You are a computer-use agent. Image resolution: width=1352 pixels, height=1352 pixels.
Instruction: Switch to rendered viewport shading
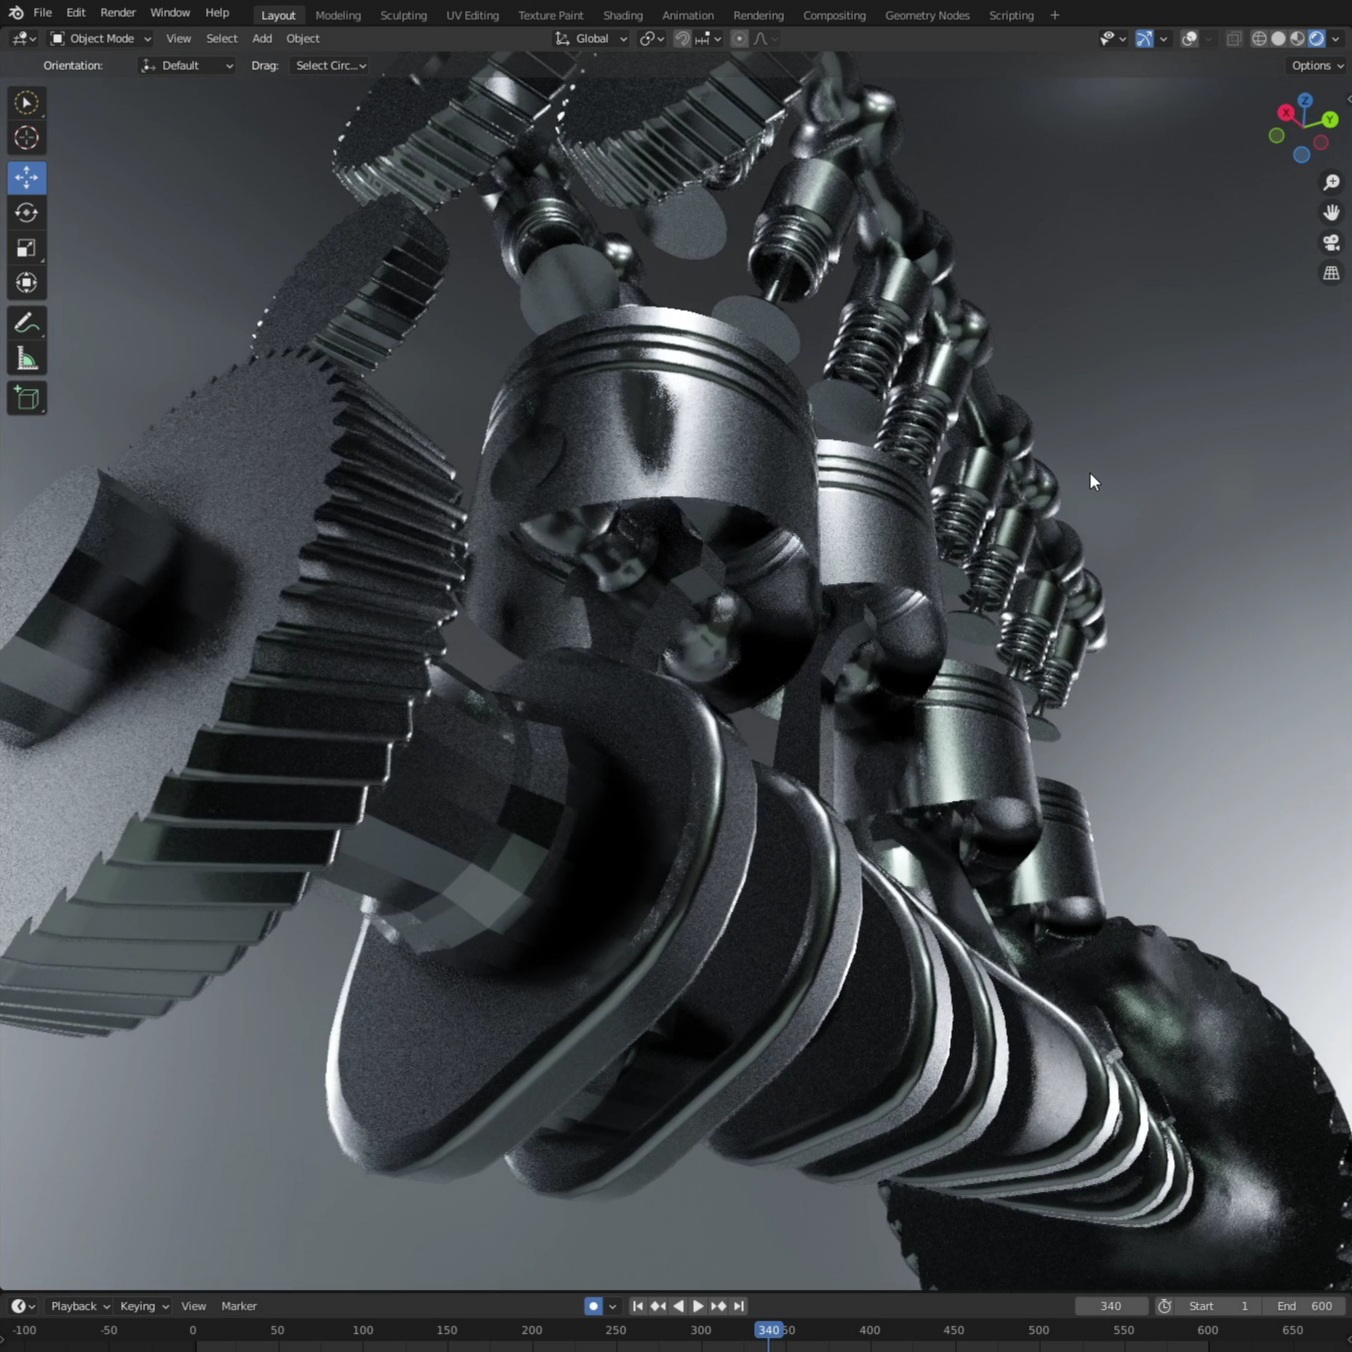(1316, 39)
